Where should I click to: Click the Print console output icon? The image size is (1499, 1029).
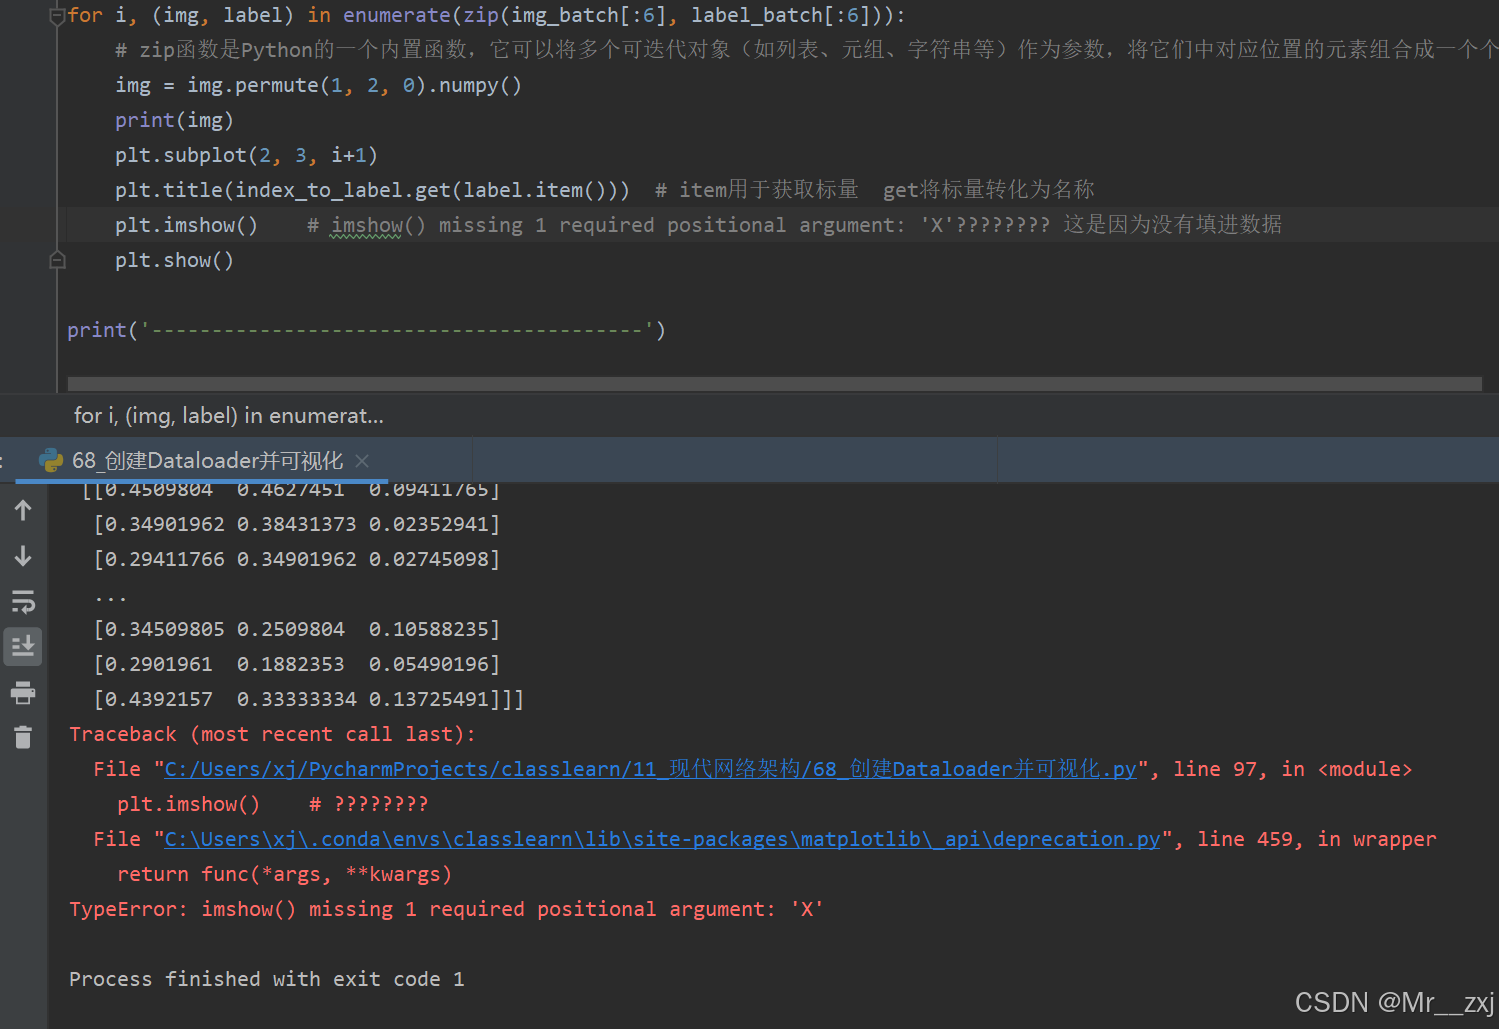tap(22, 692)
